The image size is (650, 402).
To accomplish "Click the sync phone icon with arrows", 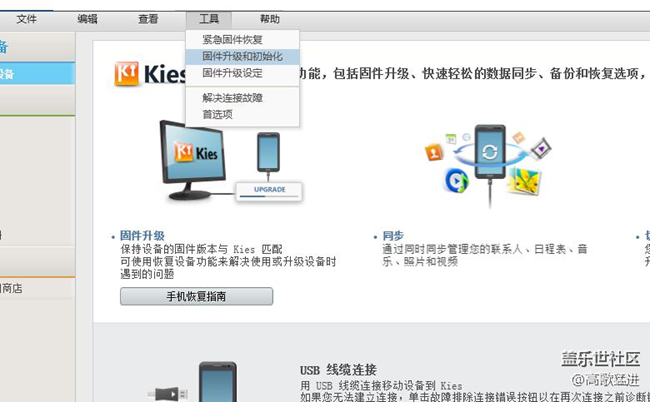I will pos(490,152).
